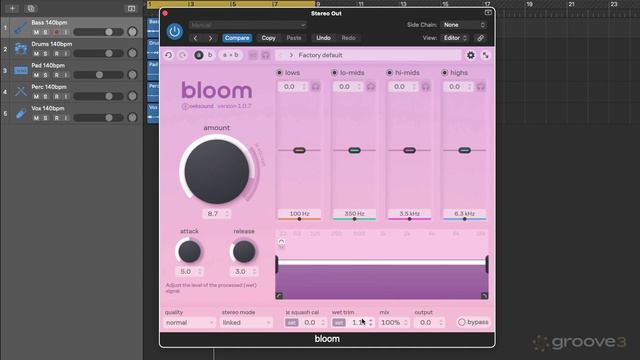Viewport: 640px width, 360px height.
Task: Solo the Drums 140bpm track
Action: click(46, 53)
